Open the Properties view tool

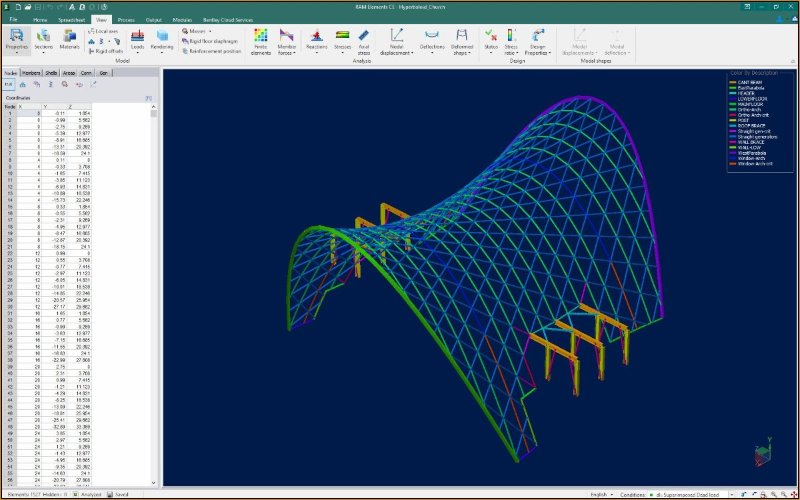pyautogui.click(x=16, y=37)
